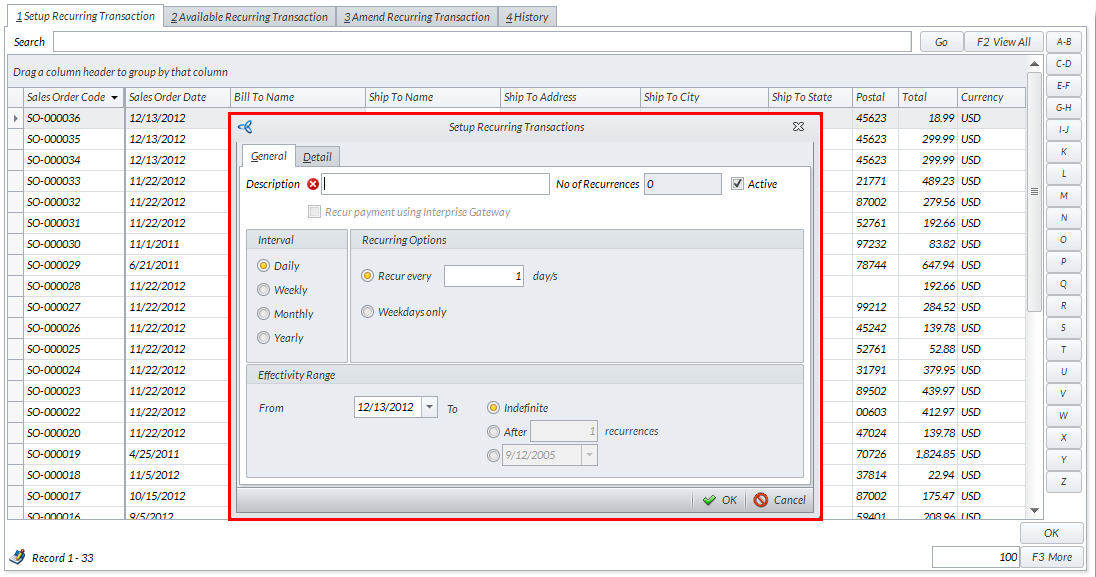The image size is (1096, 577).
Task: Open the From date dropdown calendar
Action: click(429, 407)
